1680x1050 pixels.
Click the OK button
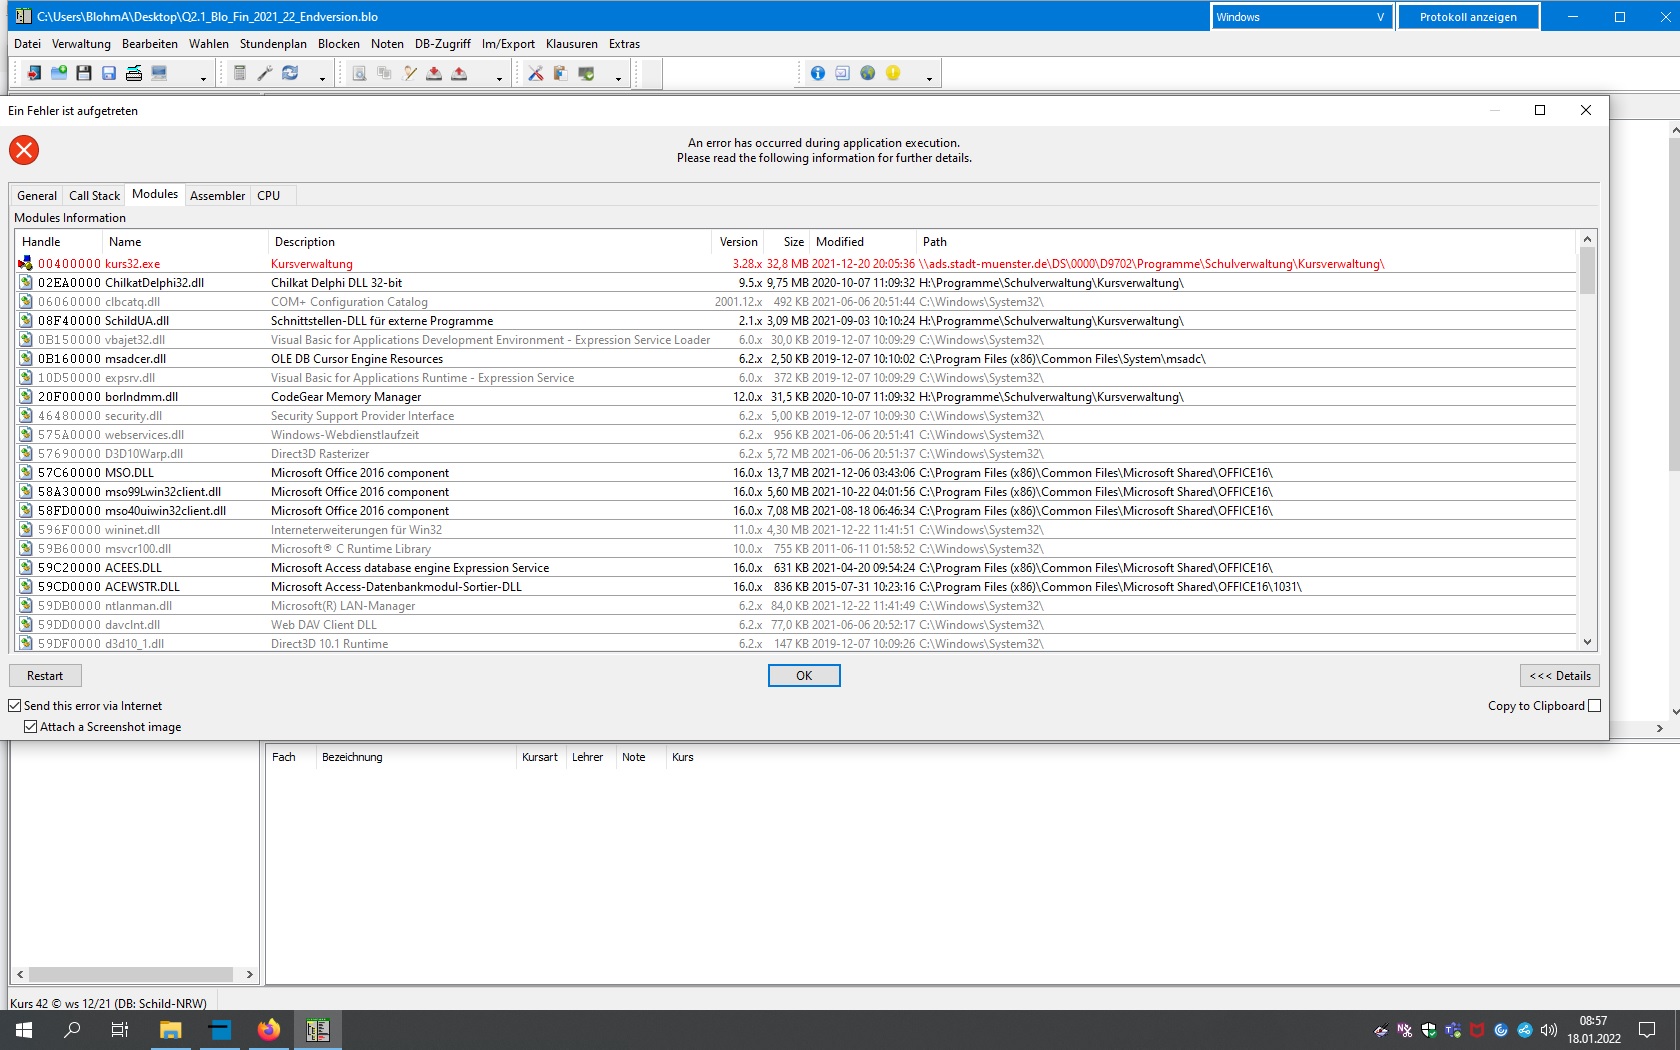pyautogui.click(x=804, y=676)
